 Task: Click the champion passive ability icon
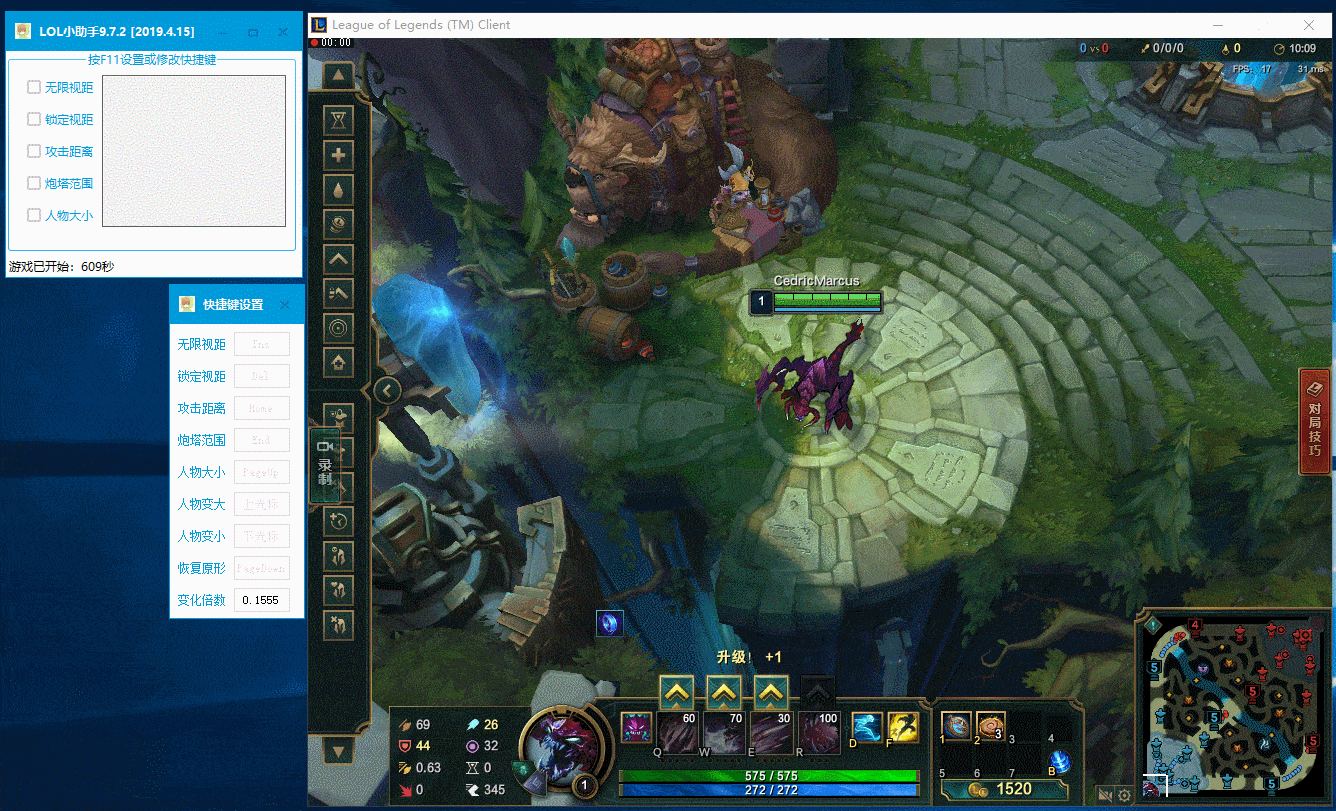636,727
